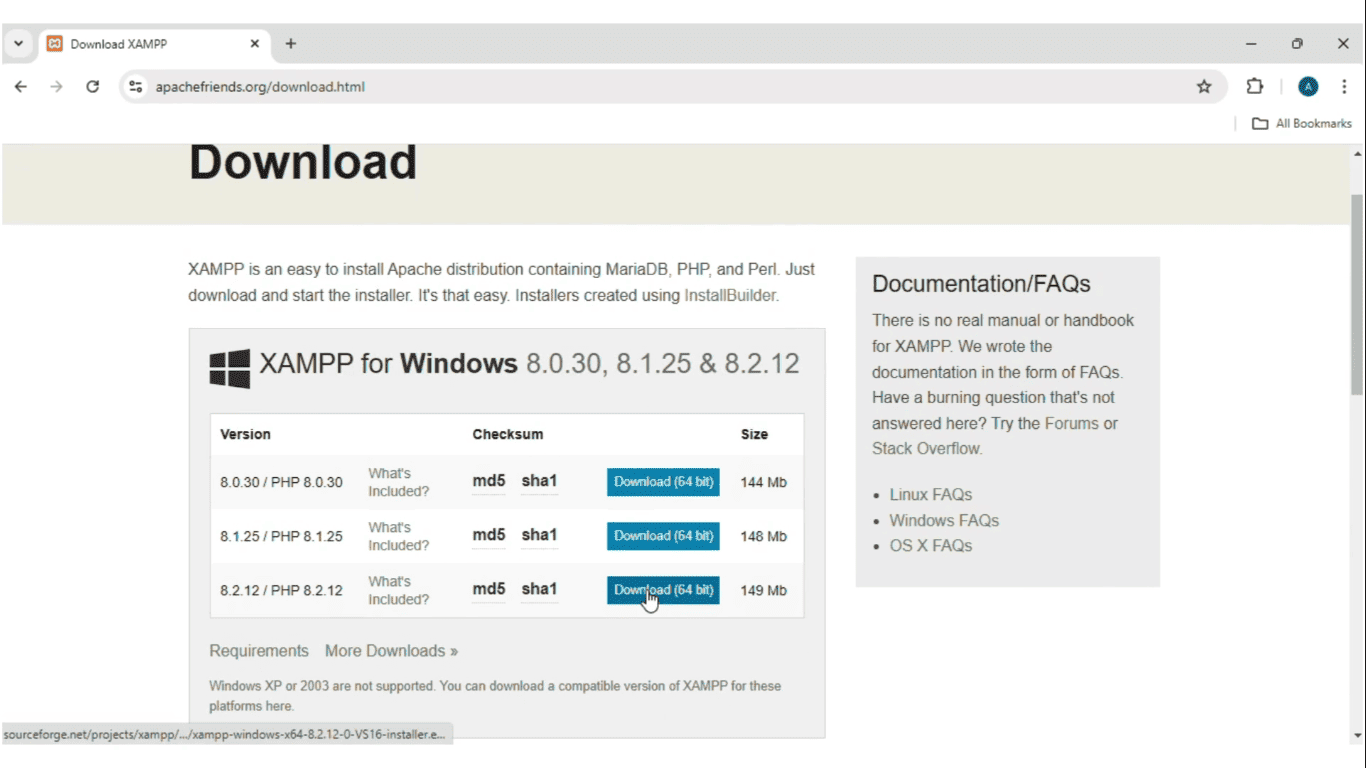Image resolution: width=1366 pixels, height=768 pixels.
Task: Click the '149 Mb' size cell
Action: click(764, 590)
